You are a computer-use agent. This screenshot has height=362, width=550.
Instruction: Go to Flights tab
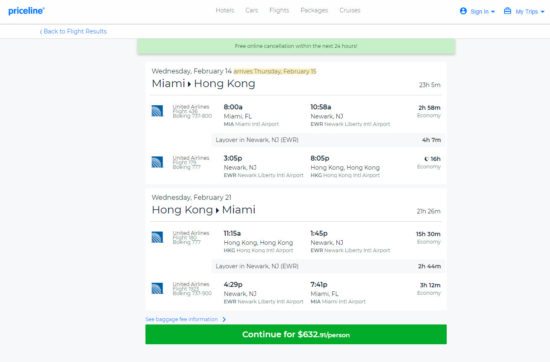click(x=279, y=11)
